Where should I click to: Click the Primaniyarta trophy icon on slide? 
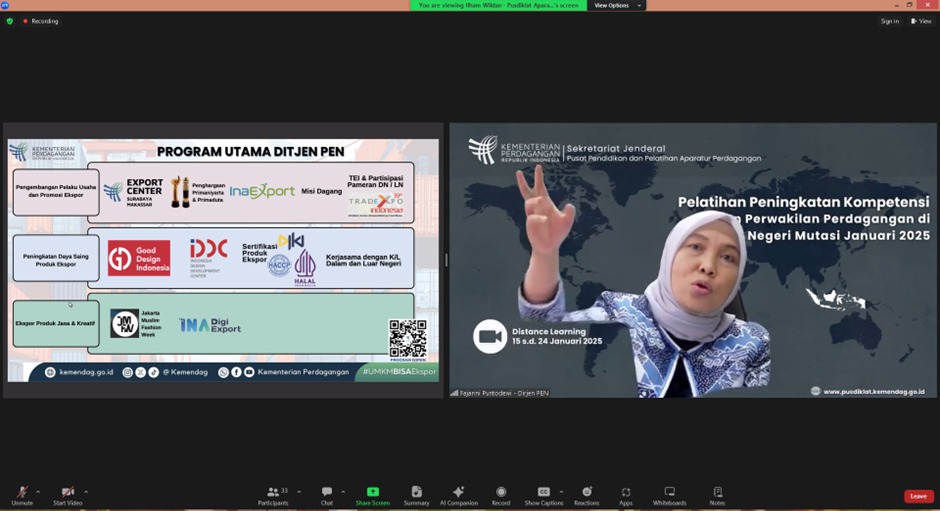pos(180,192)
